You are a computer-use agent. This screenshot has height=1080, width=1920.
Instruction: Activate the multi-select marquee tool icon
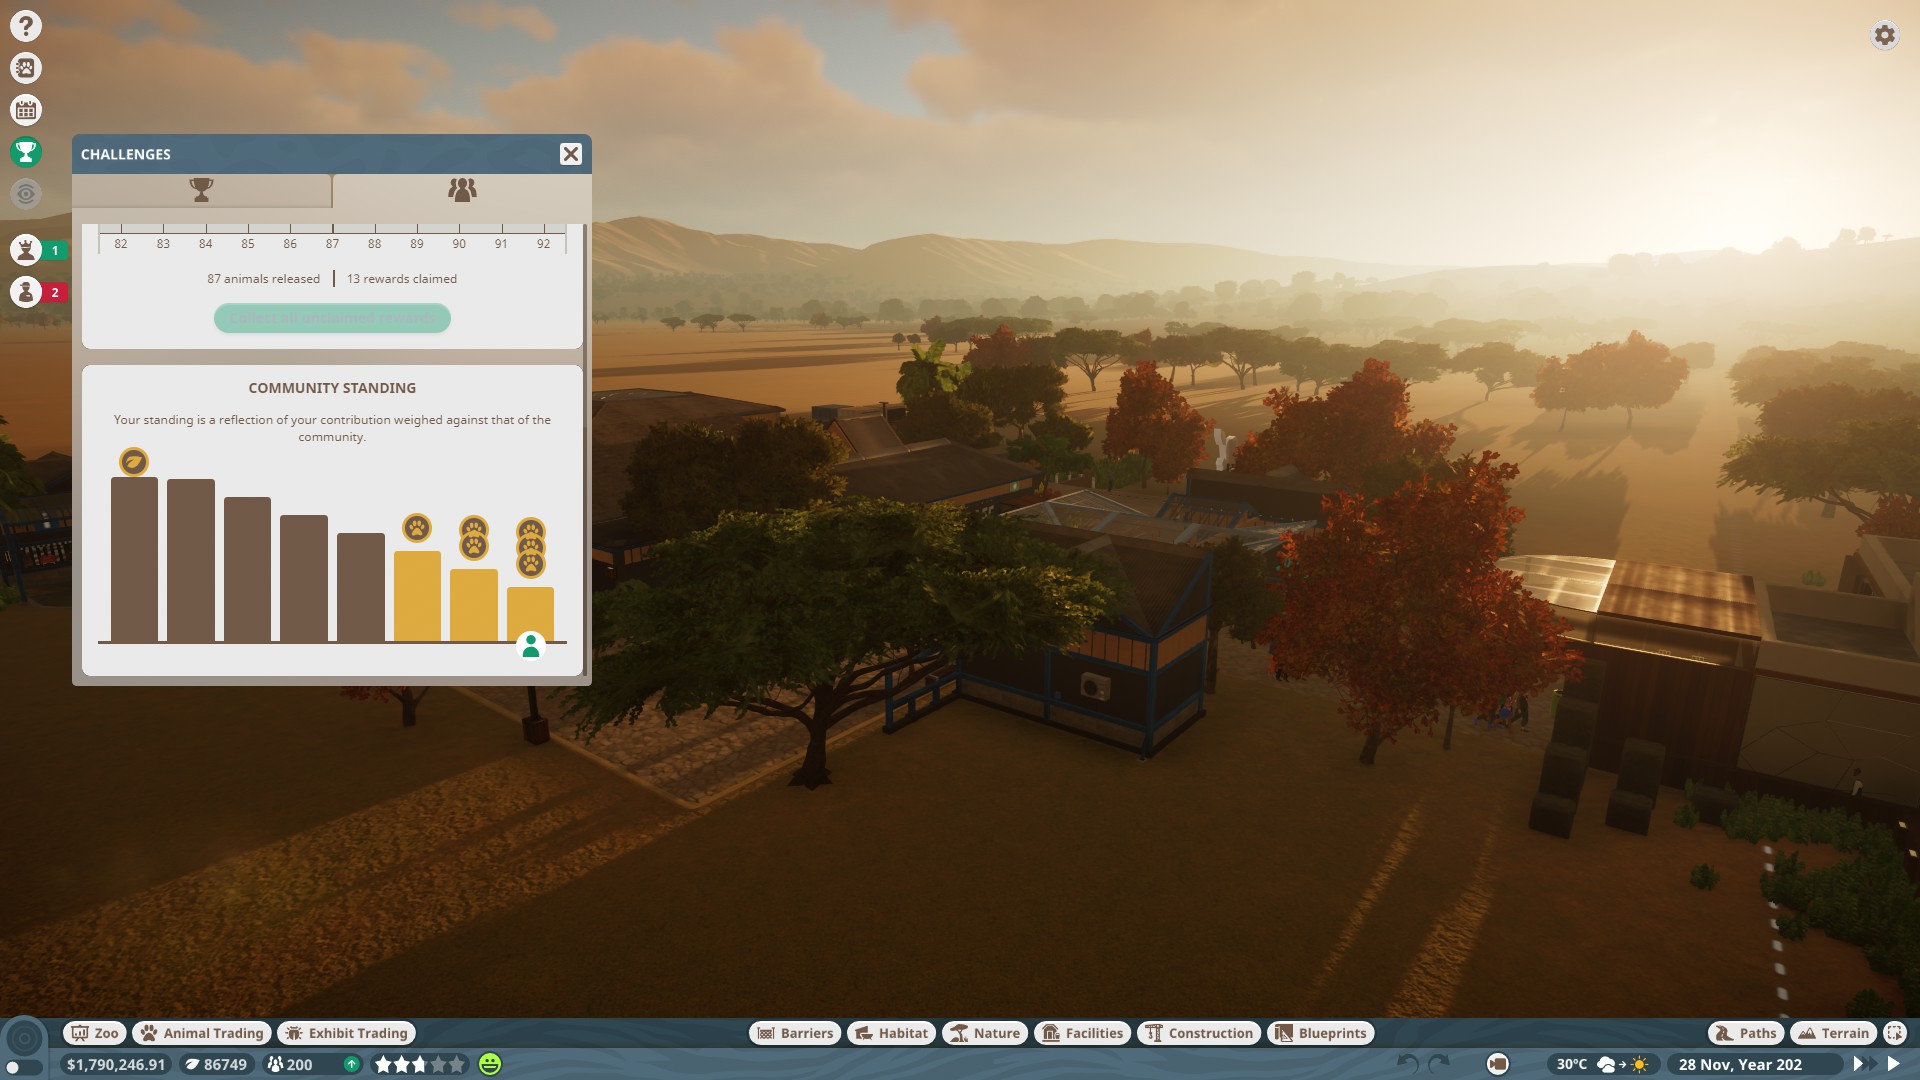pyautogui.click(x=1895, y=1033)
